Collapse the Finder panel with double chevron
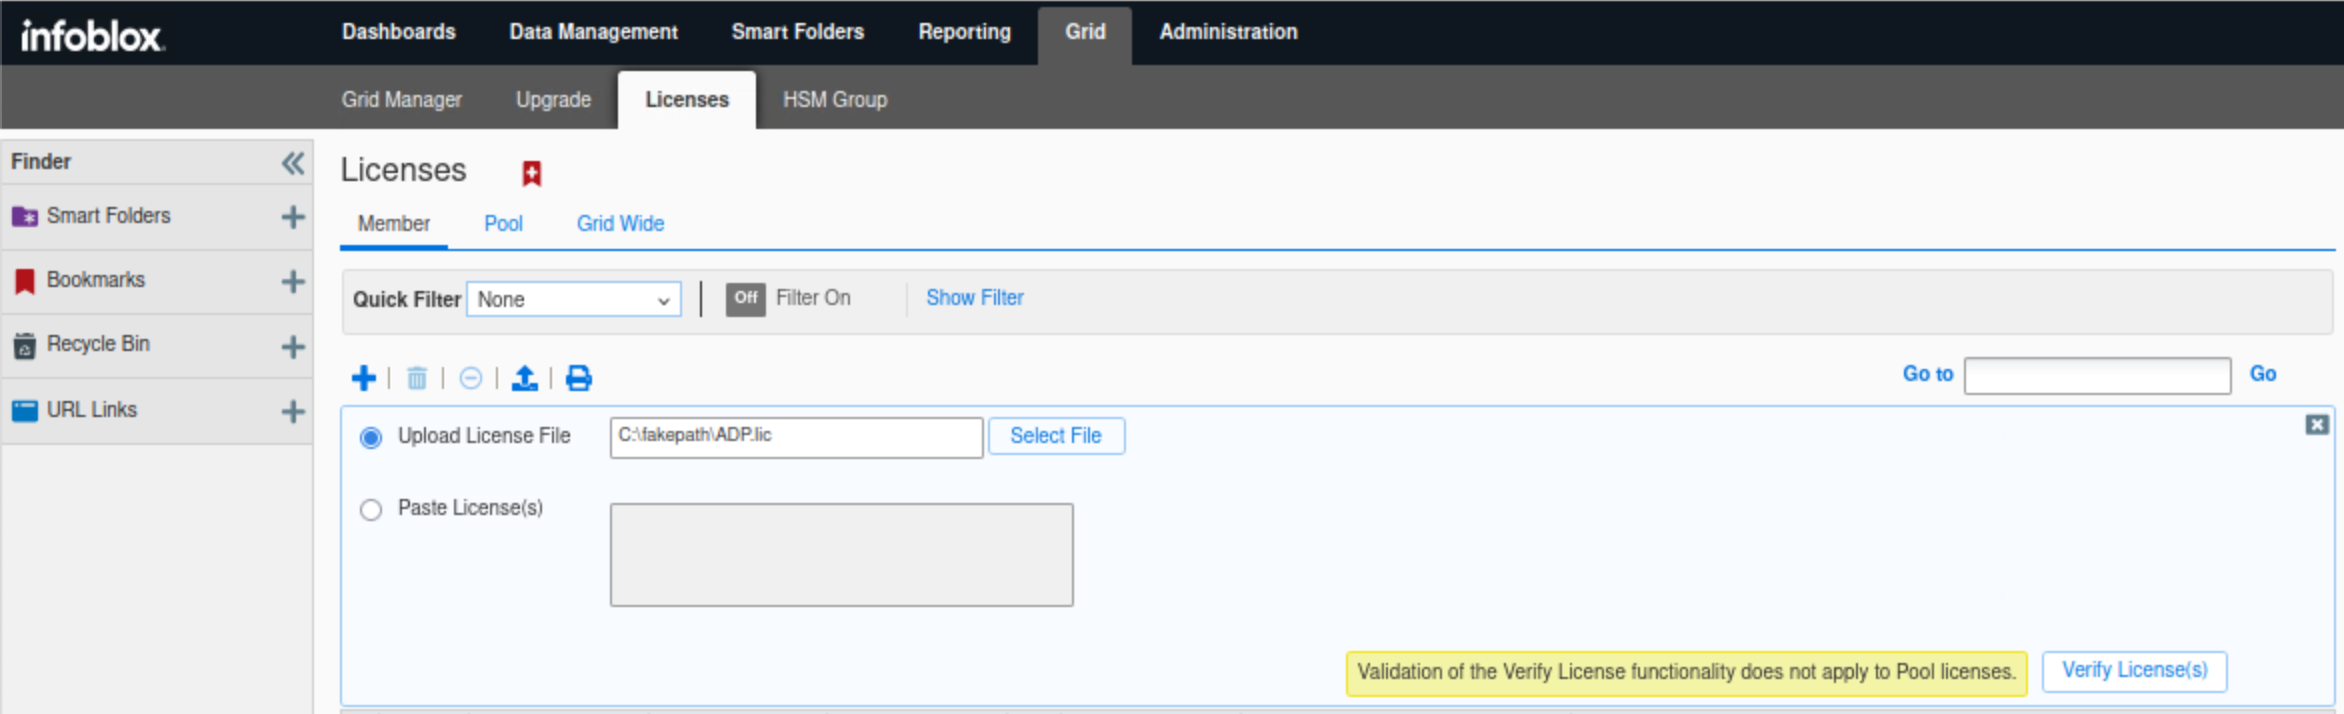The image size is (2344, 714). click(292, 163)
